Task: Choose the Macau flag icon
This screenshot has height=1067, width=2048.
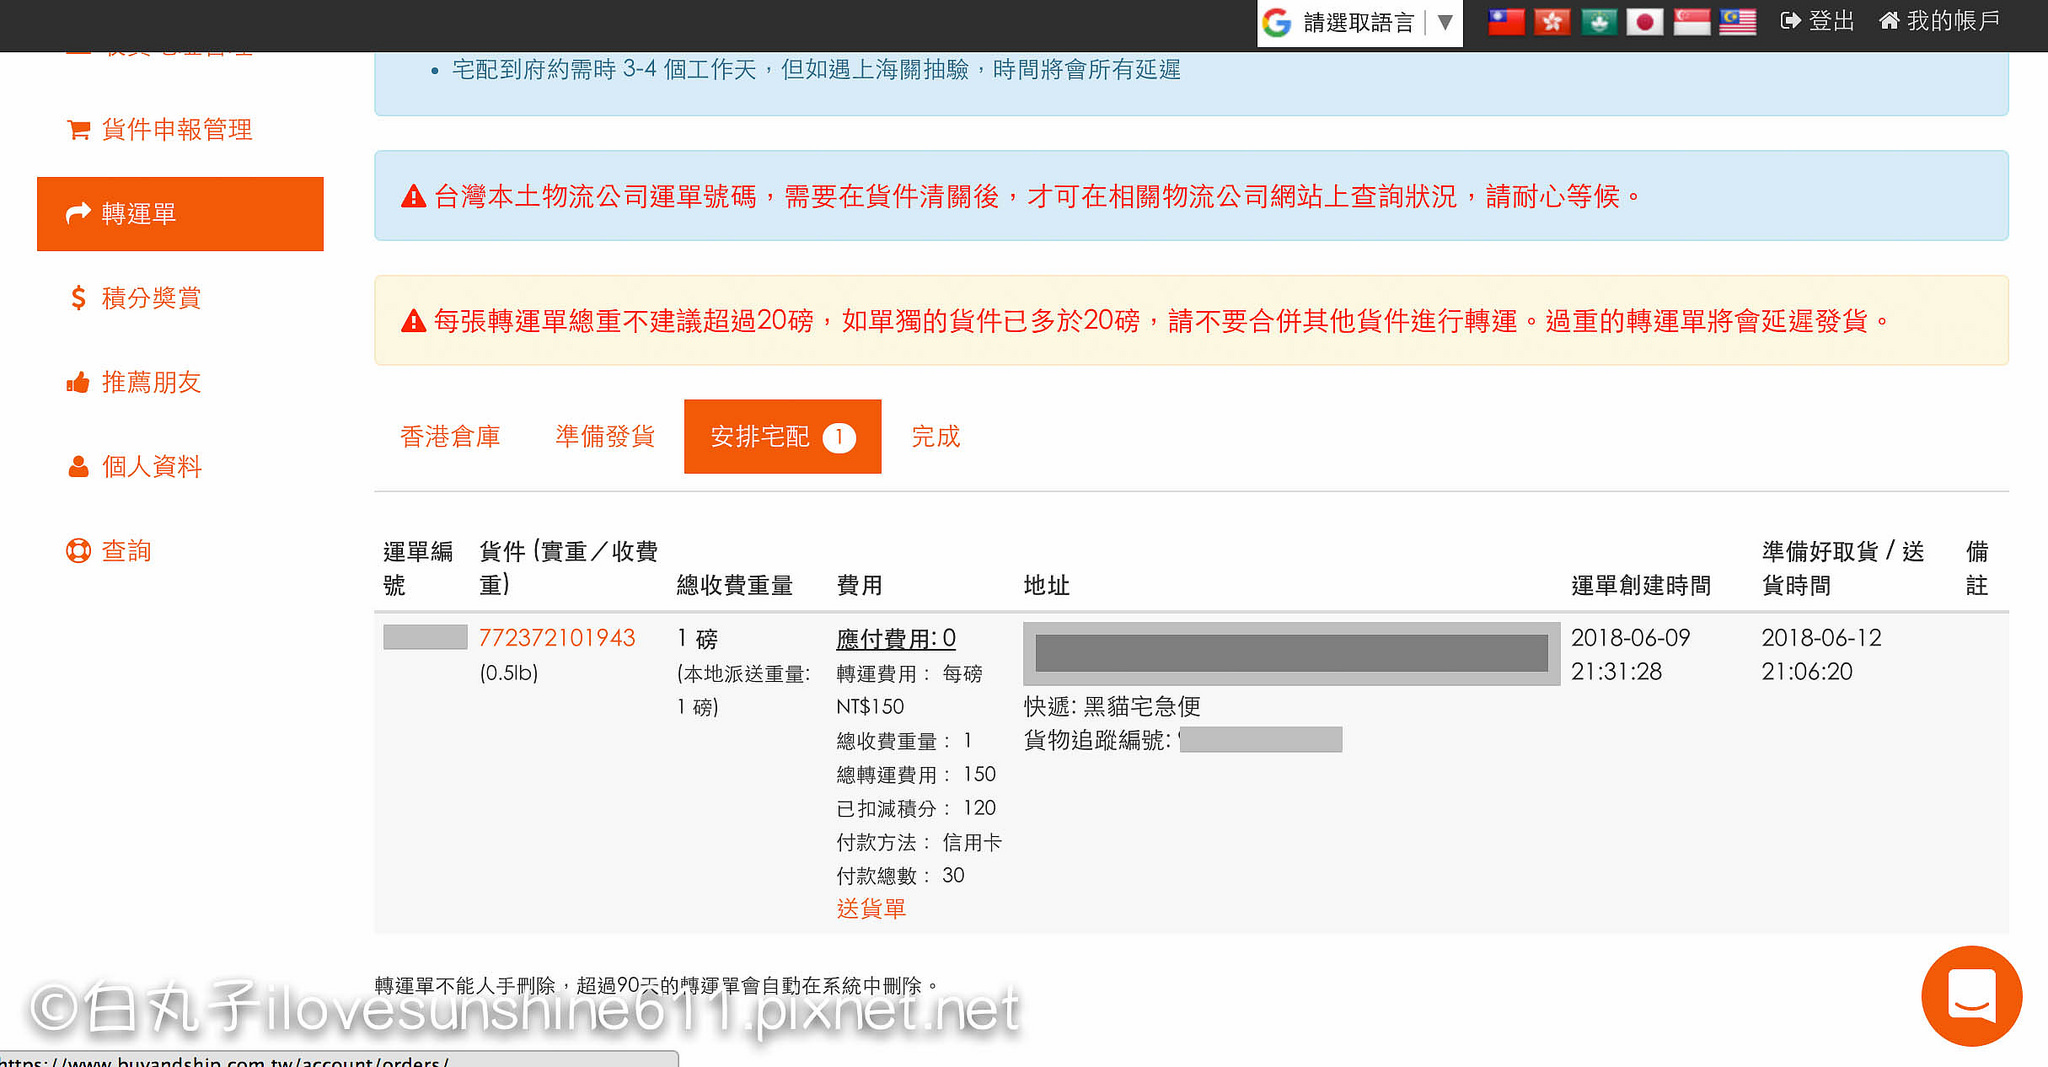Action: coord(1598,21)
